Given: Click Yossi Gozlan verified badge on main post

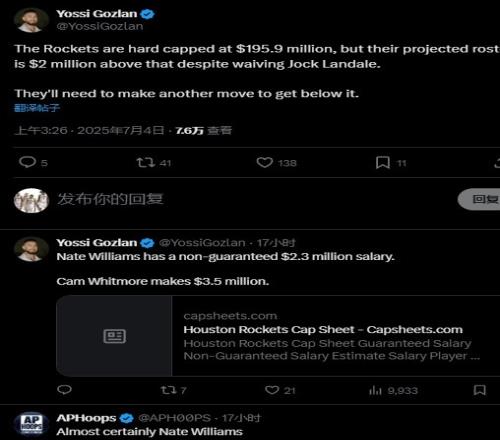Looking at the screenshot, I should [x=147, y=14].
